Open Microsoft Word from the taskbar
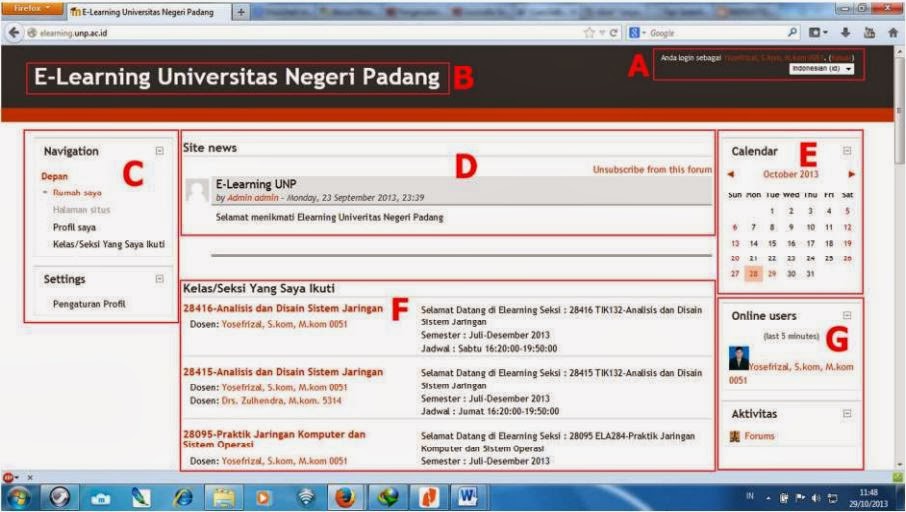The height and width of the screenshot is (512, 906). [x=467, y=497]
